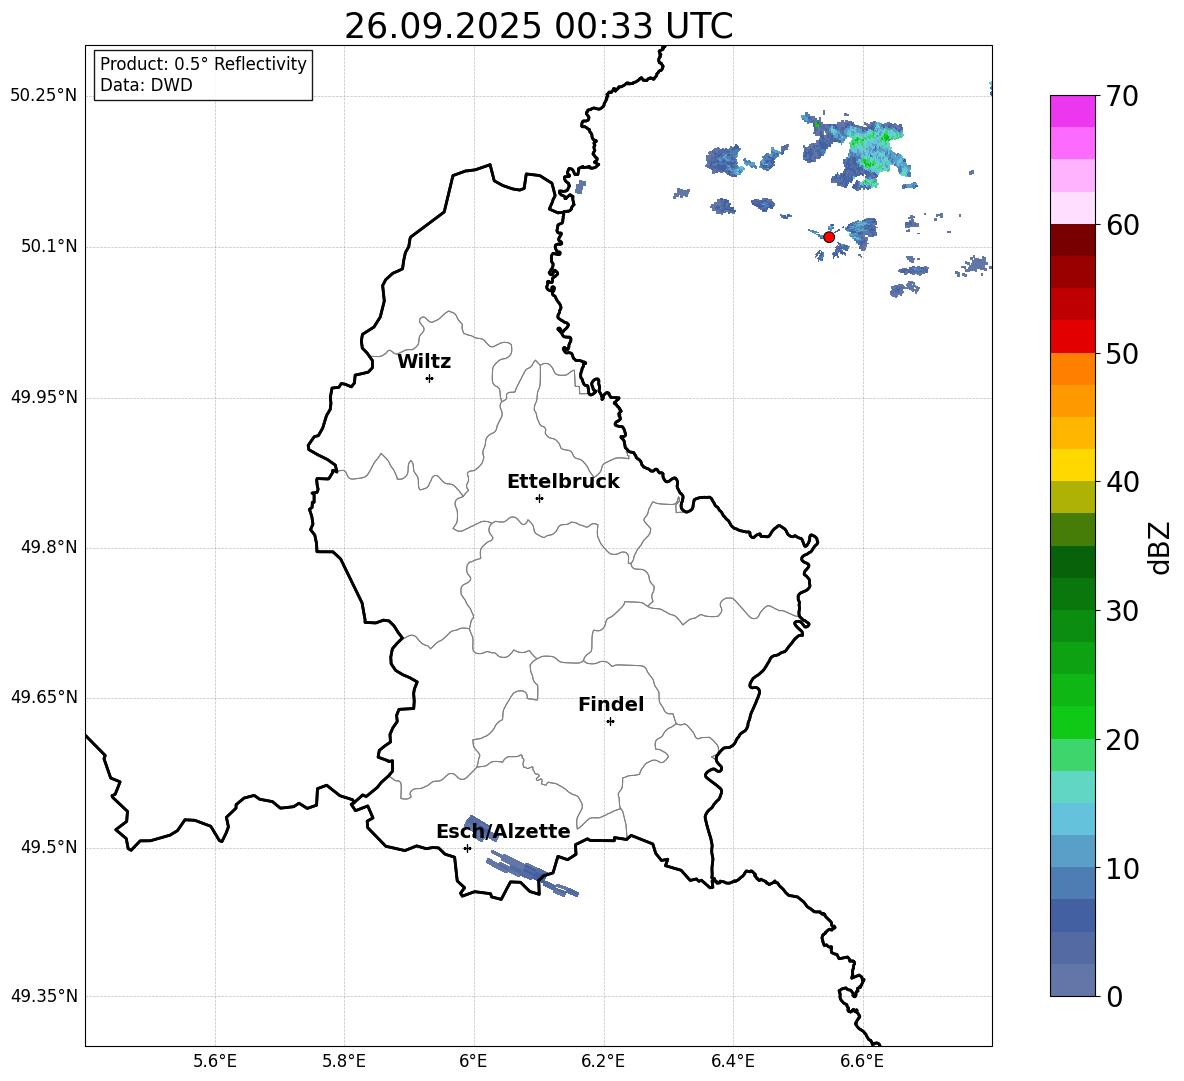
Task: Click the 40 tick label on the colorbar
Action: tap(1122, 482)
